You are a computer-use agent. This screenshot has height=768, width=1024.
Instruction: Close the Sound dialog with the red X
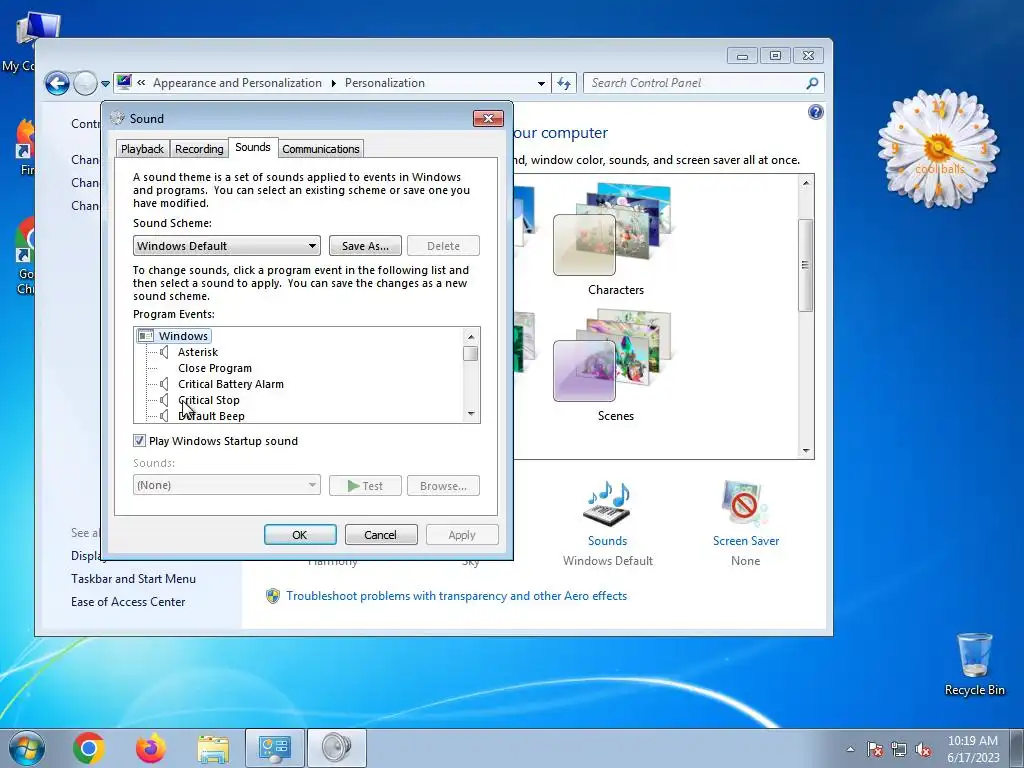(488, 118)
